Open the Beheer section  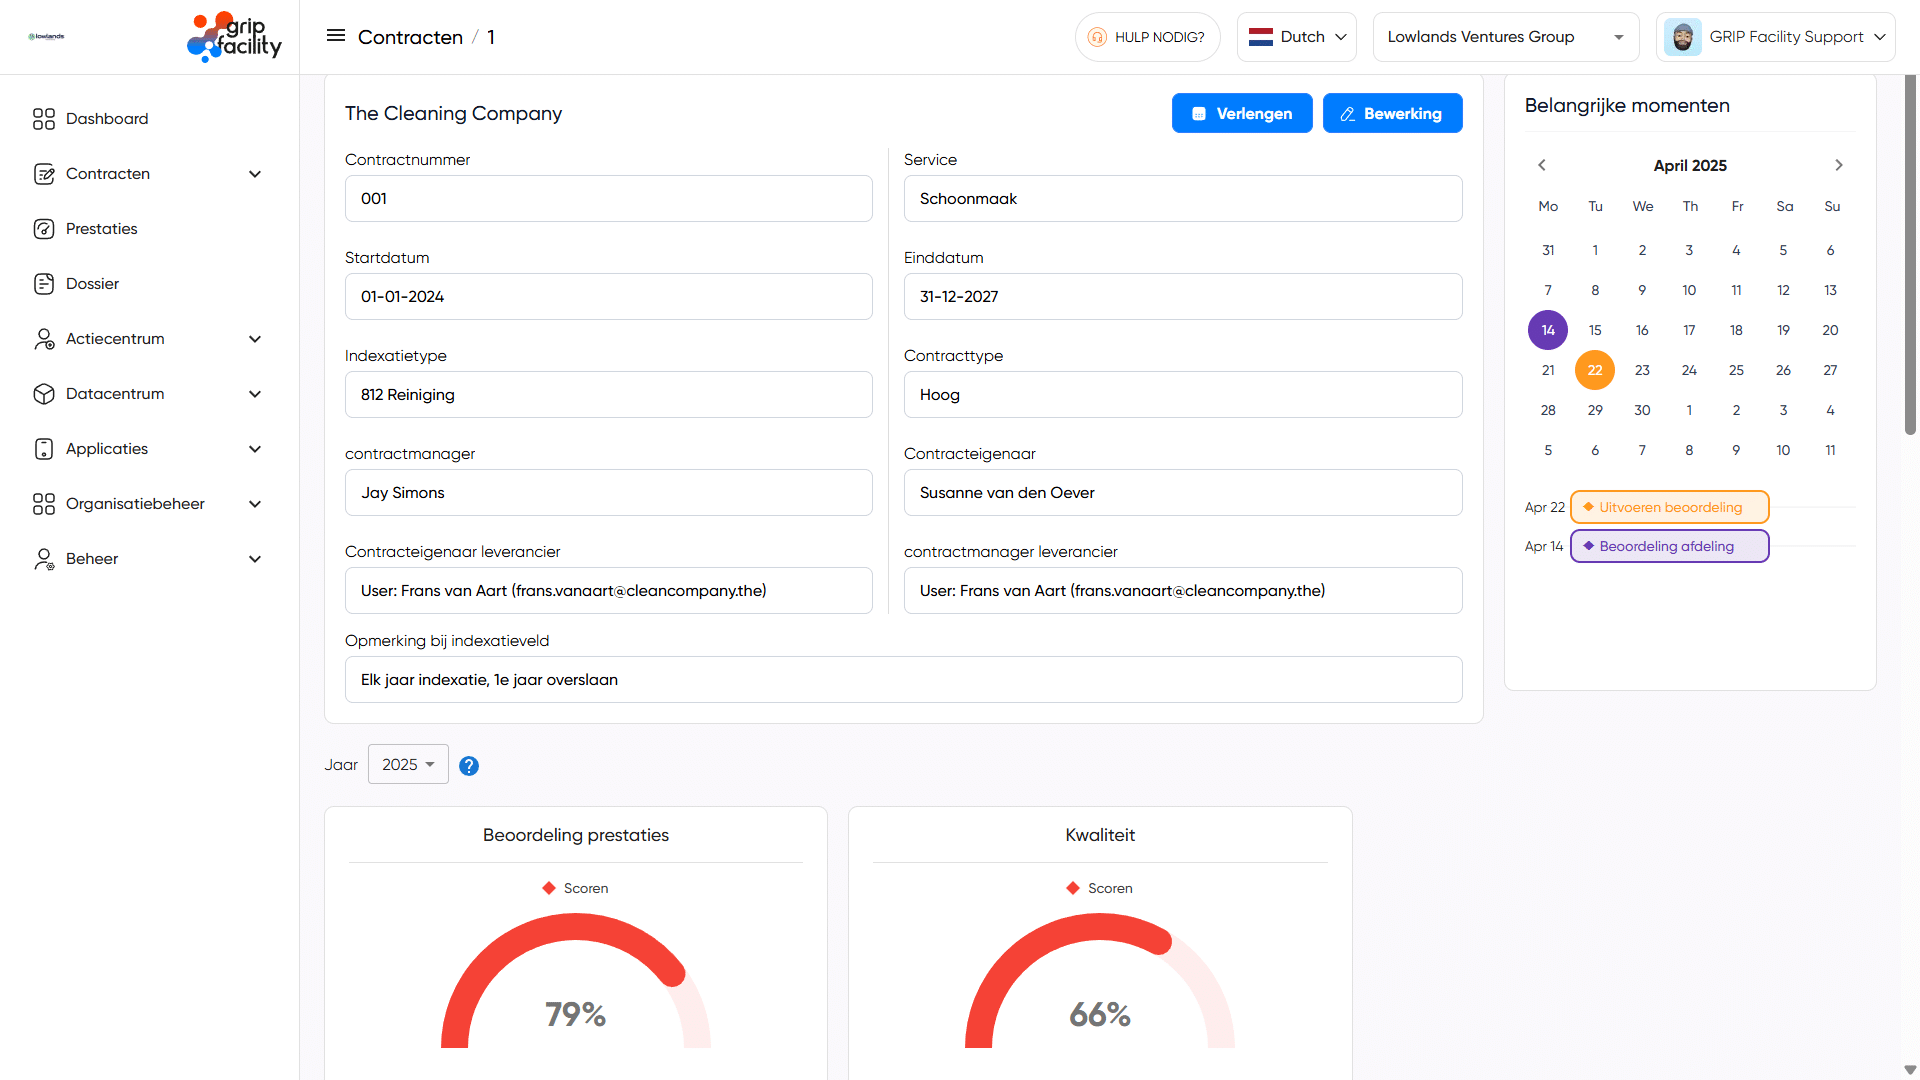91,558
